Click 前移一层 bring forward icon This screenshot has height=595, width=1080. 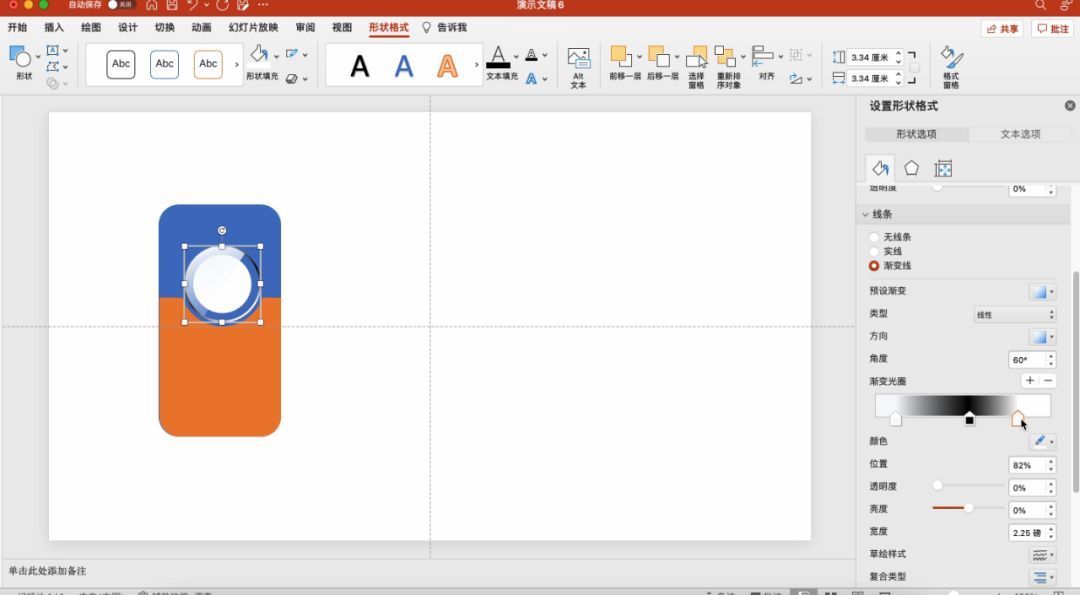point(620,56)
